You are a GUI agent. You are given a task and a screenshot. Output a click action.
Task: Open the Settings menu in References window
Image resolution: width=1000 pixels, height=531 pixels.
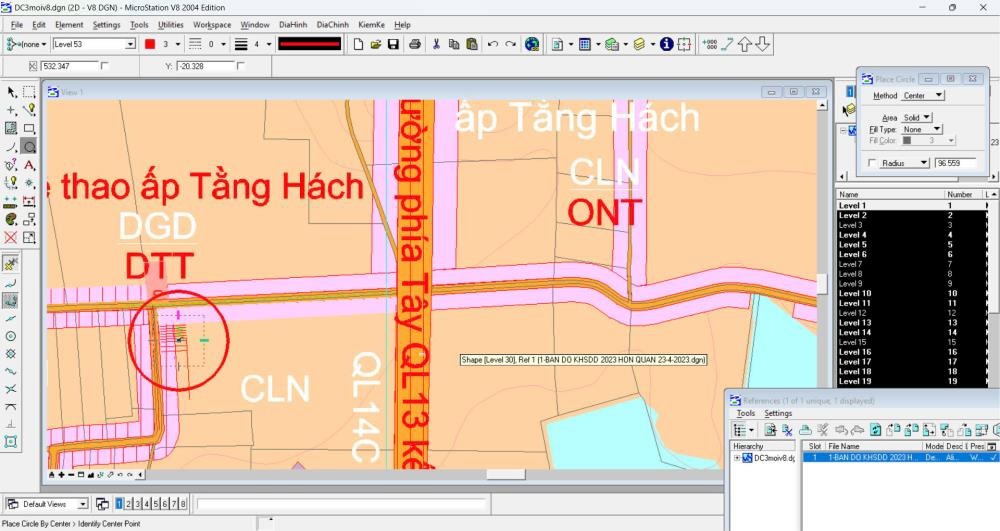coord(778,413)
